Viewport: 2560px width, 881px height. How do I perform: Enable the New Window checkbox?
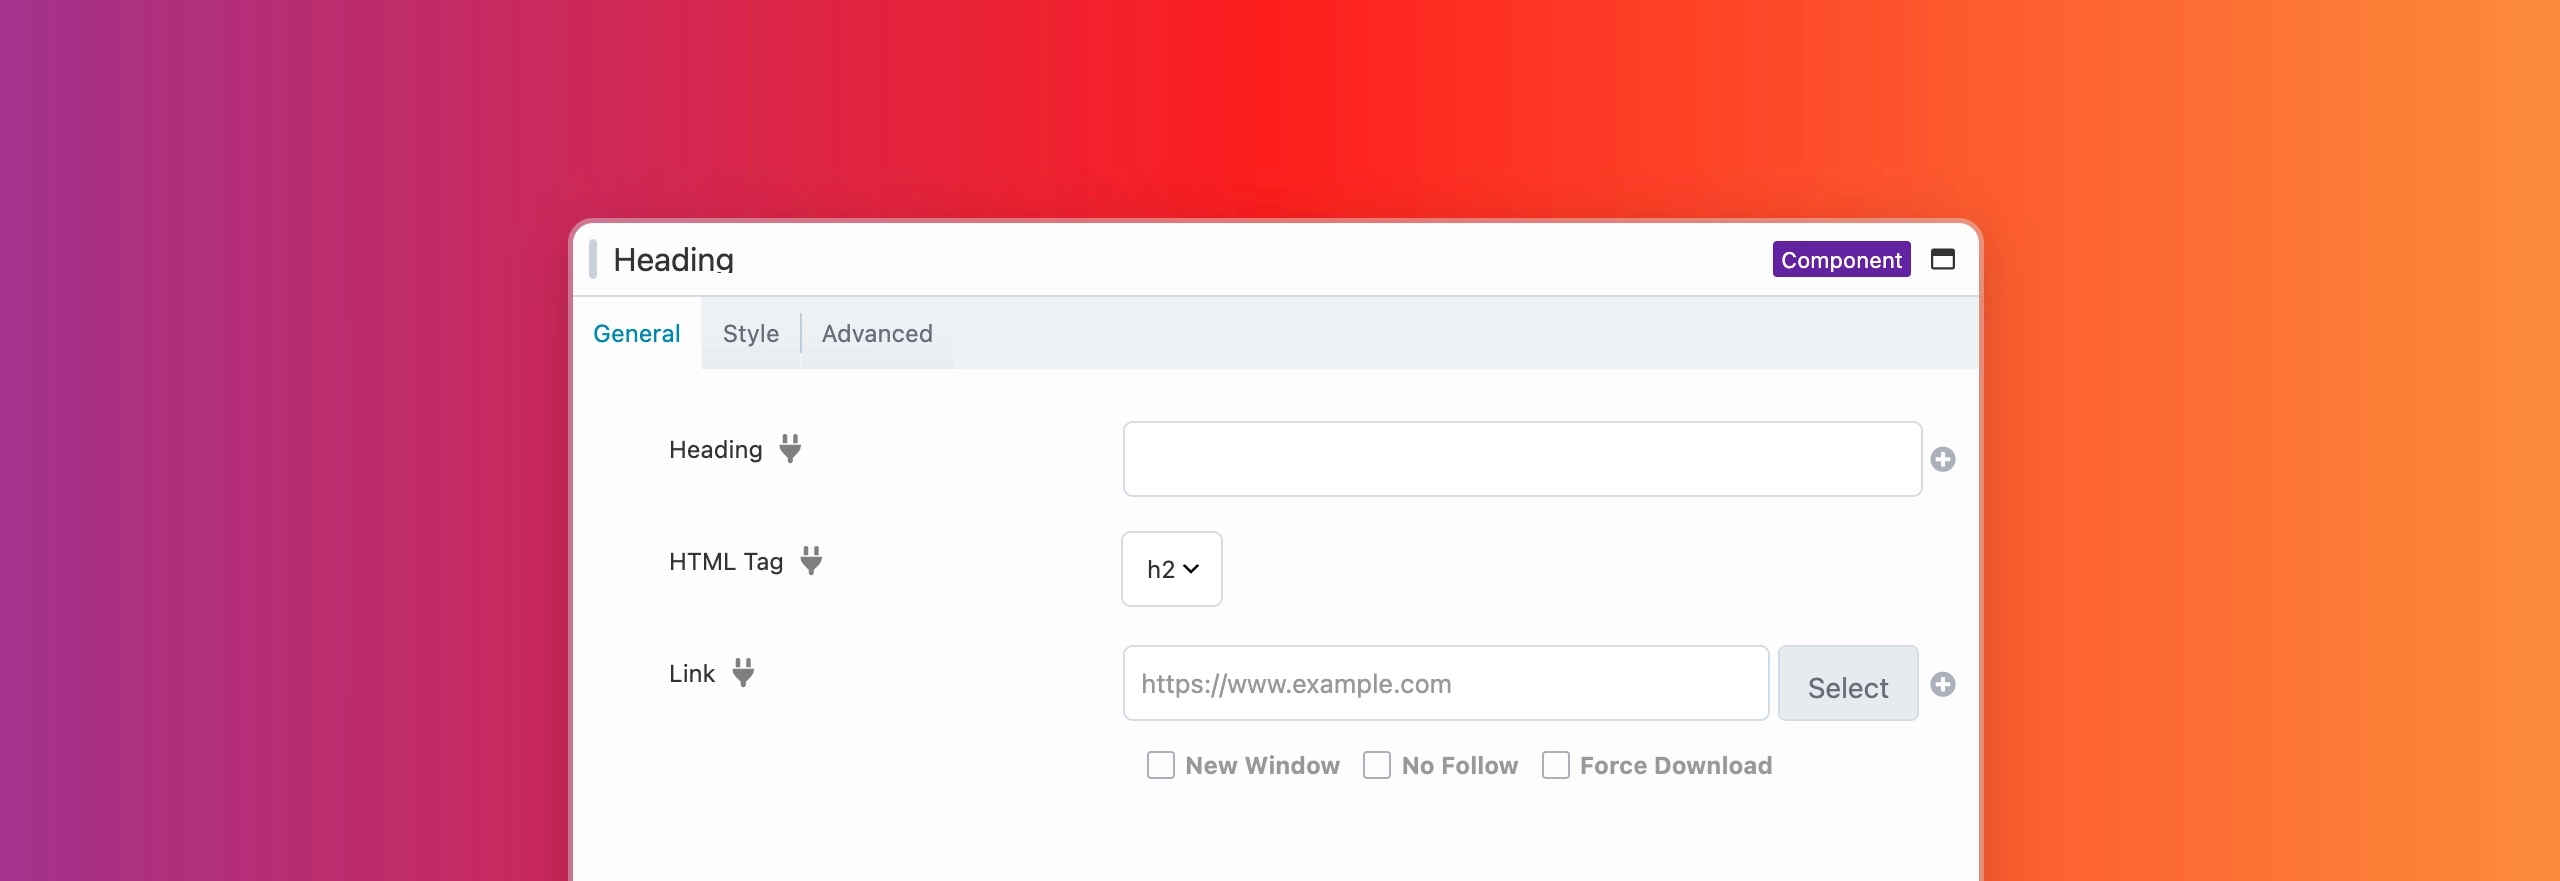click(1160, 766)
